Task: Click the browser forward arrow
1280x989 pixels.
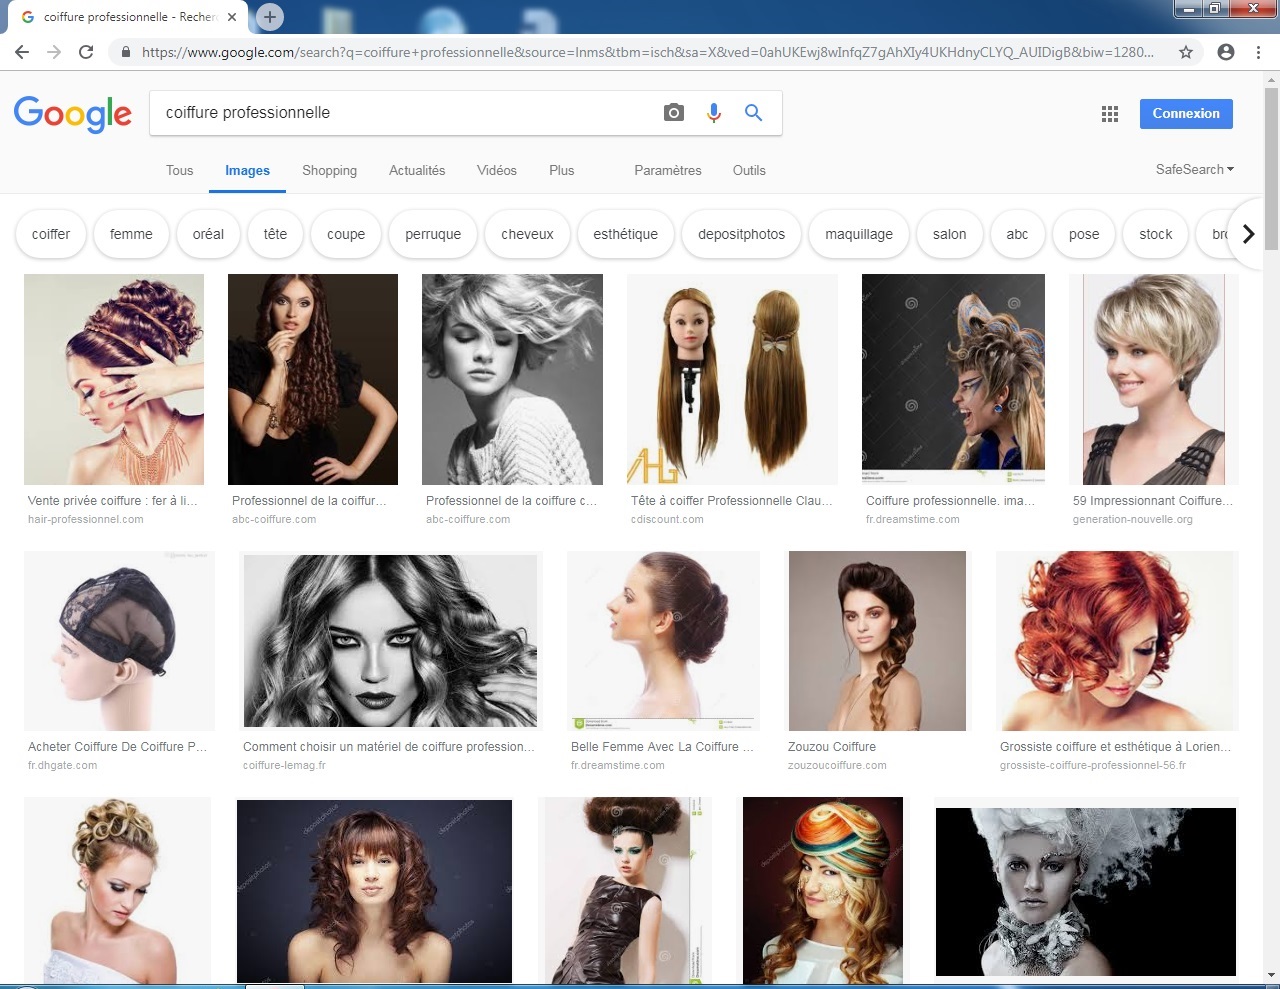Action: (54, 52)
